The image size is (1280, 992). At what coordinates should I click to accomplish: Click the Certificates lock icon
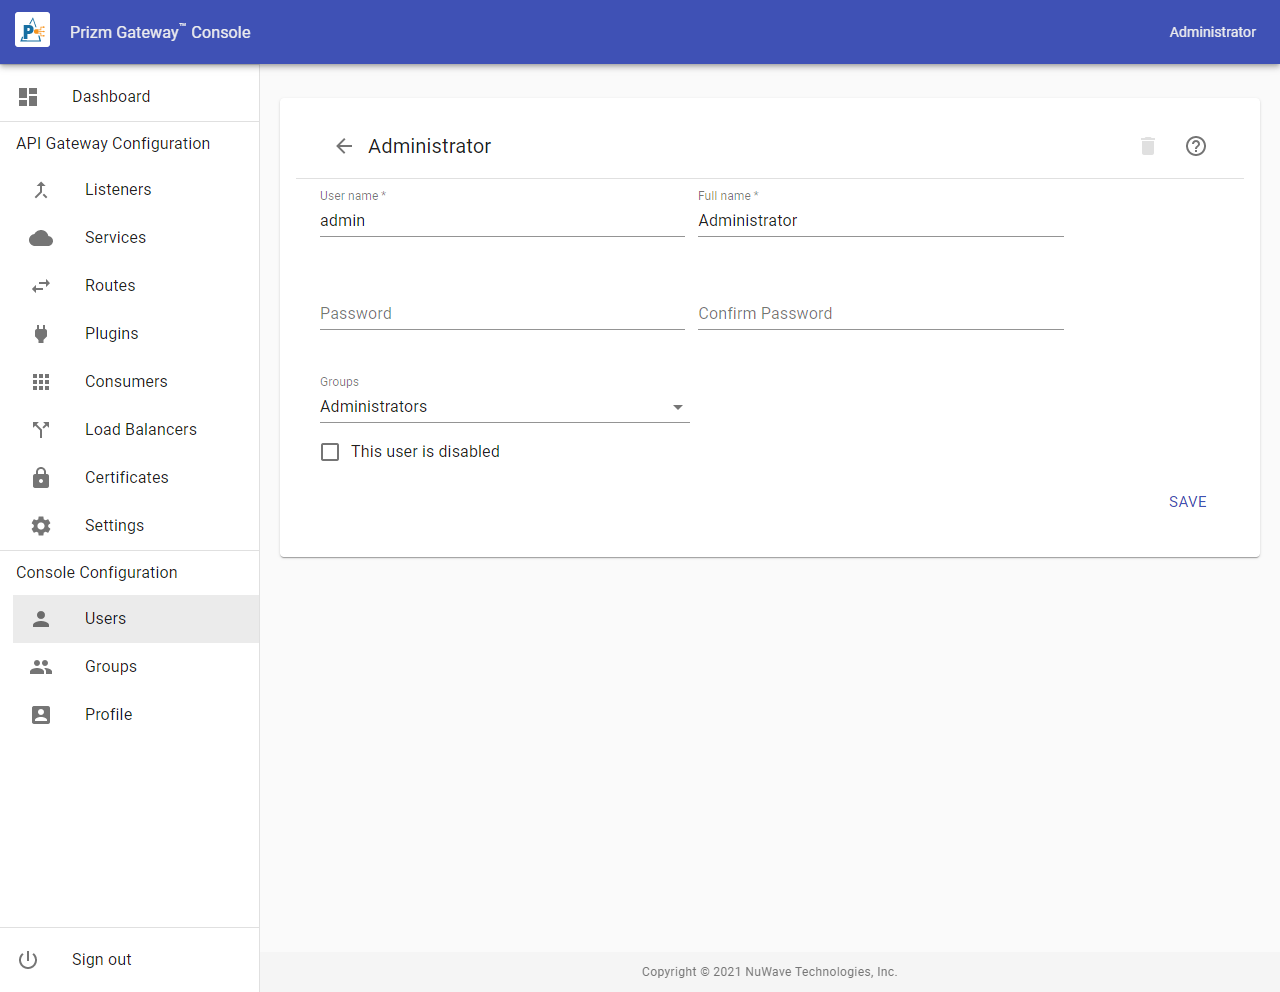point(41,478)
